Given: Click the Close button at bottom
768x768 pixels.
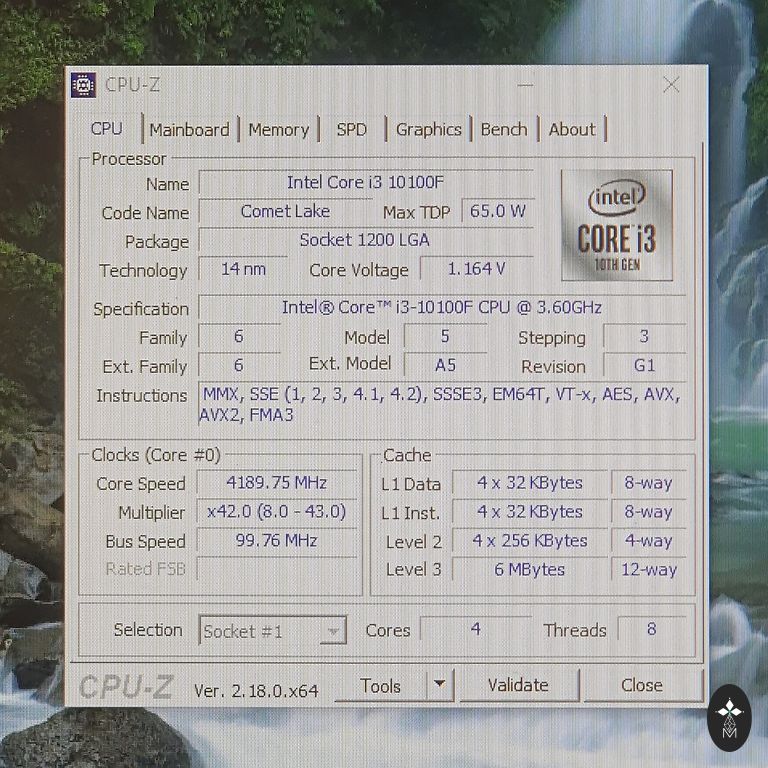Looking at the screenshot, I should pyautogui.click(x=641, y=686).
